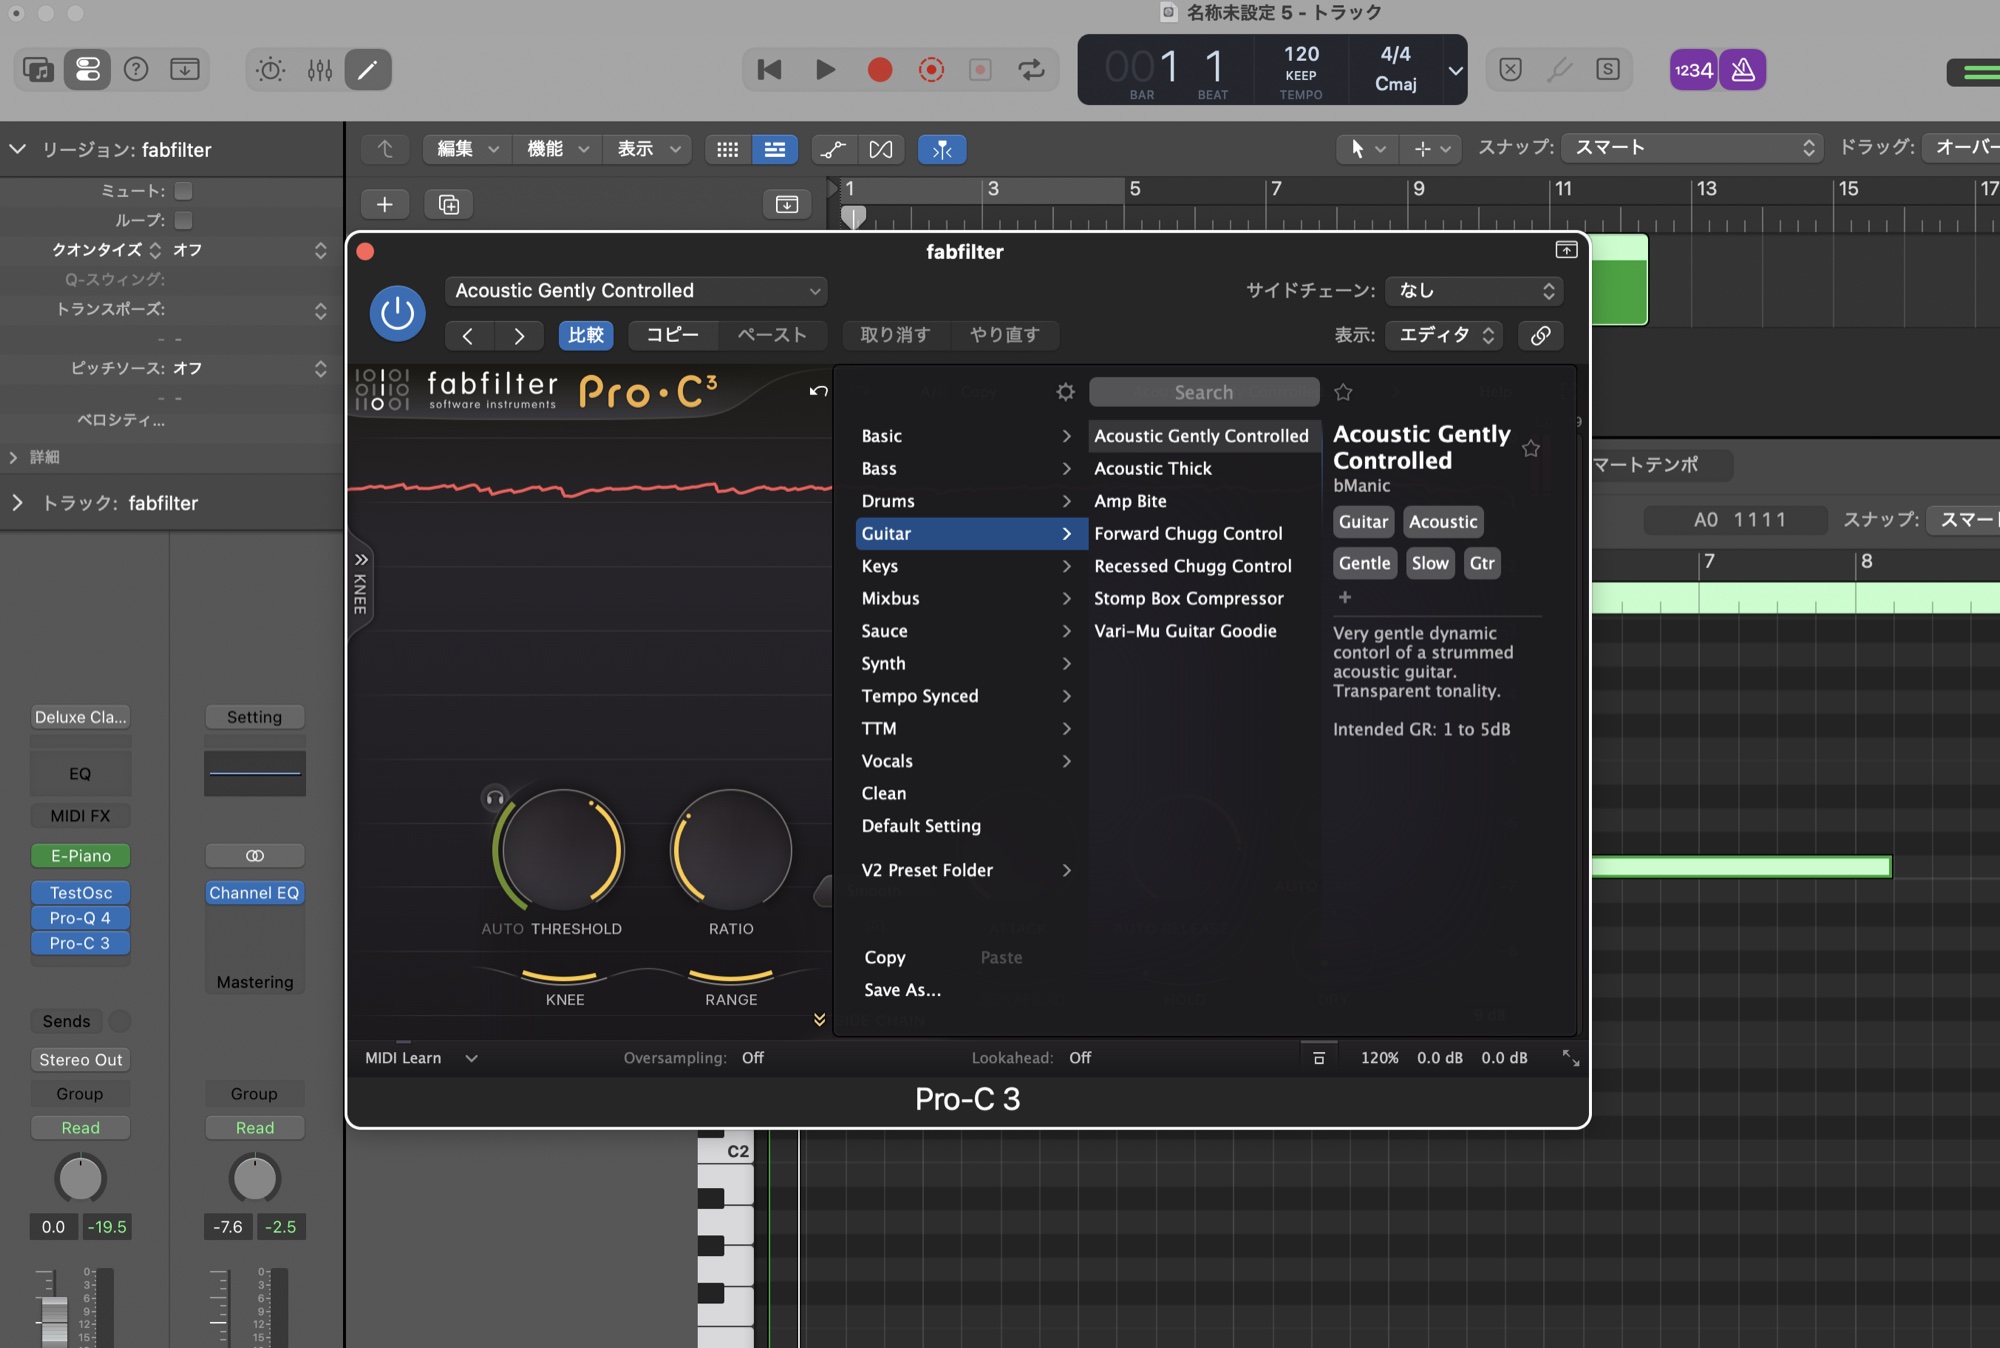The width and height of the screenshot is (2000, 1348).
Task: Open the Mixer sliders icon
Action: tap(320, 69)
